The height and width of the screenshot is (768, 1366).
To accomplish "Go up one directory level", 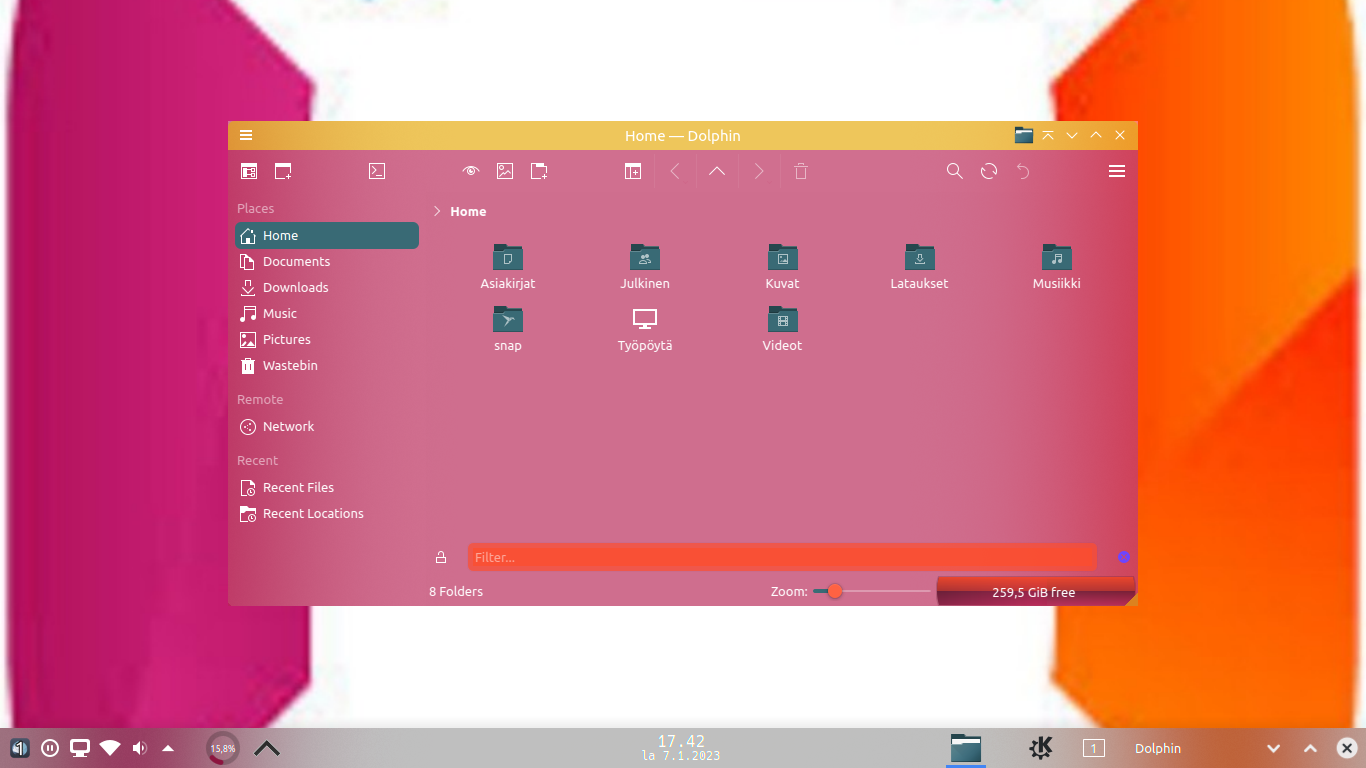I will (x=717, y=171).
